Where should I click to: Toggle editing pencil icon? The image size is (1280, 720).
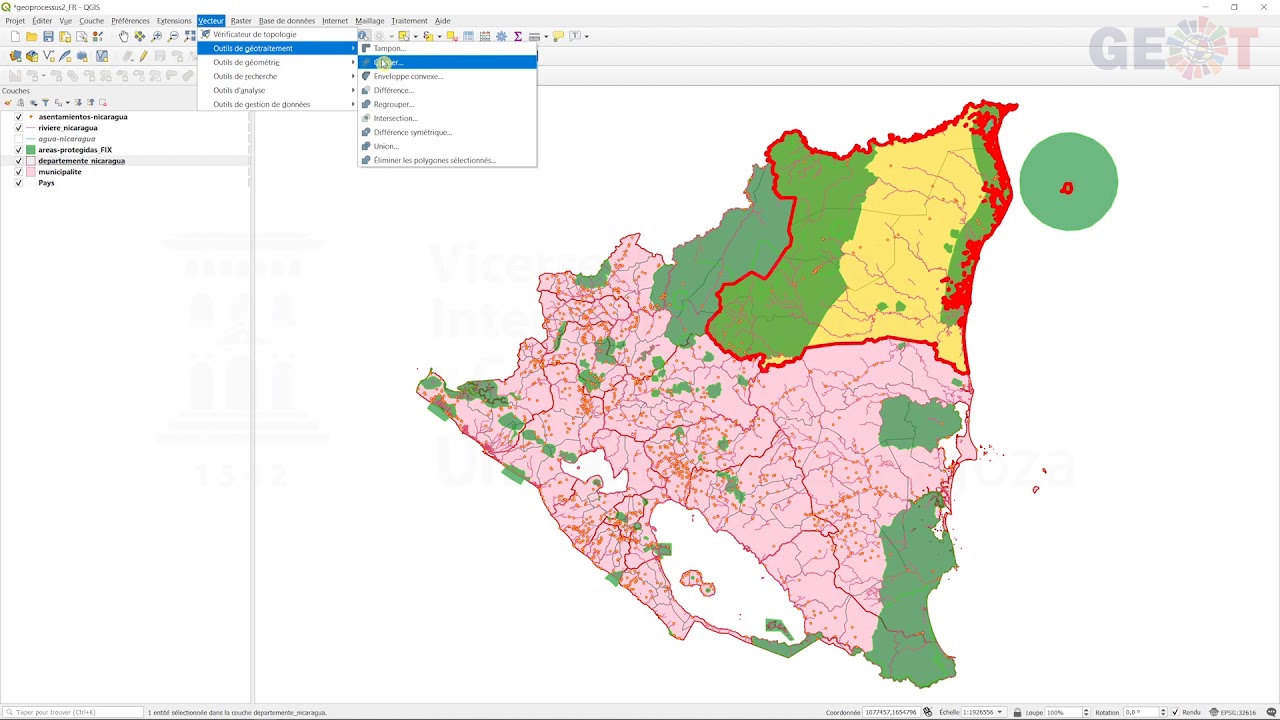pos(144,56)
